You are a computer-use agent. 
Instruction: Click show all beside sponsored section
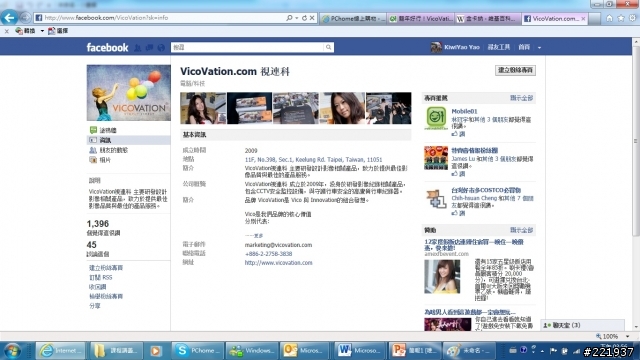(x=521, y=230)
